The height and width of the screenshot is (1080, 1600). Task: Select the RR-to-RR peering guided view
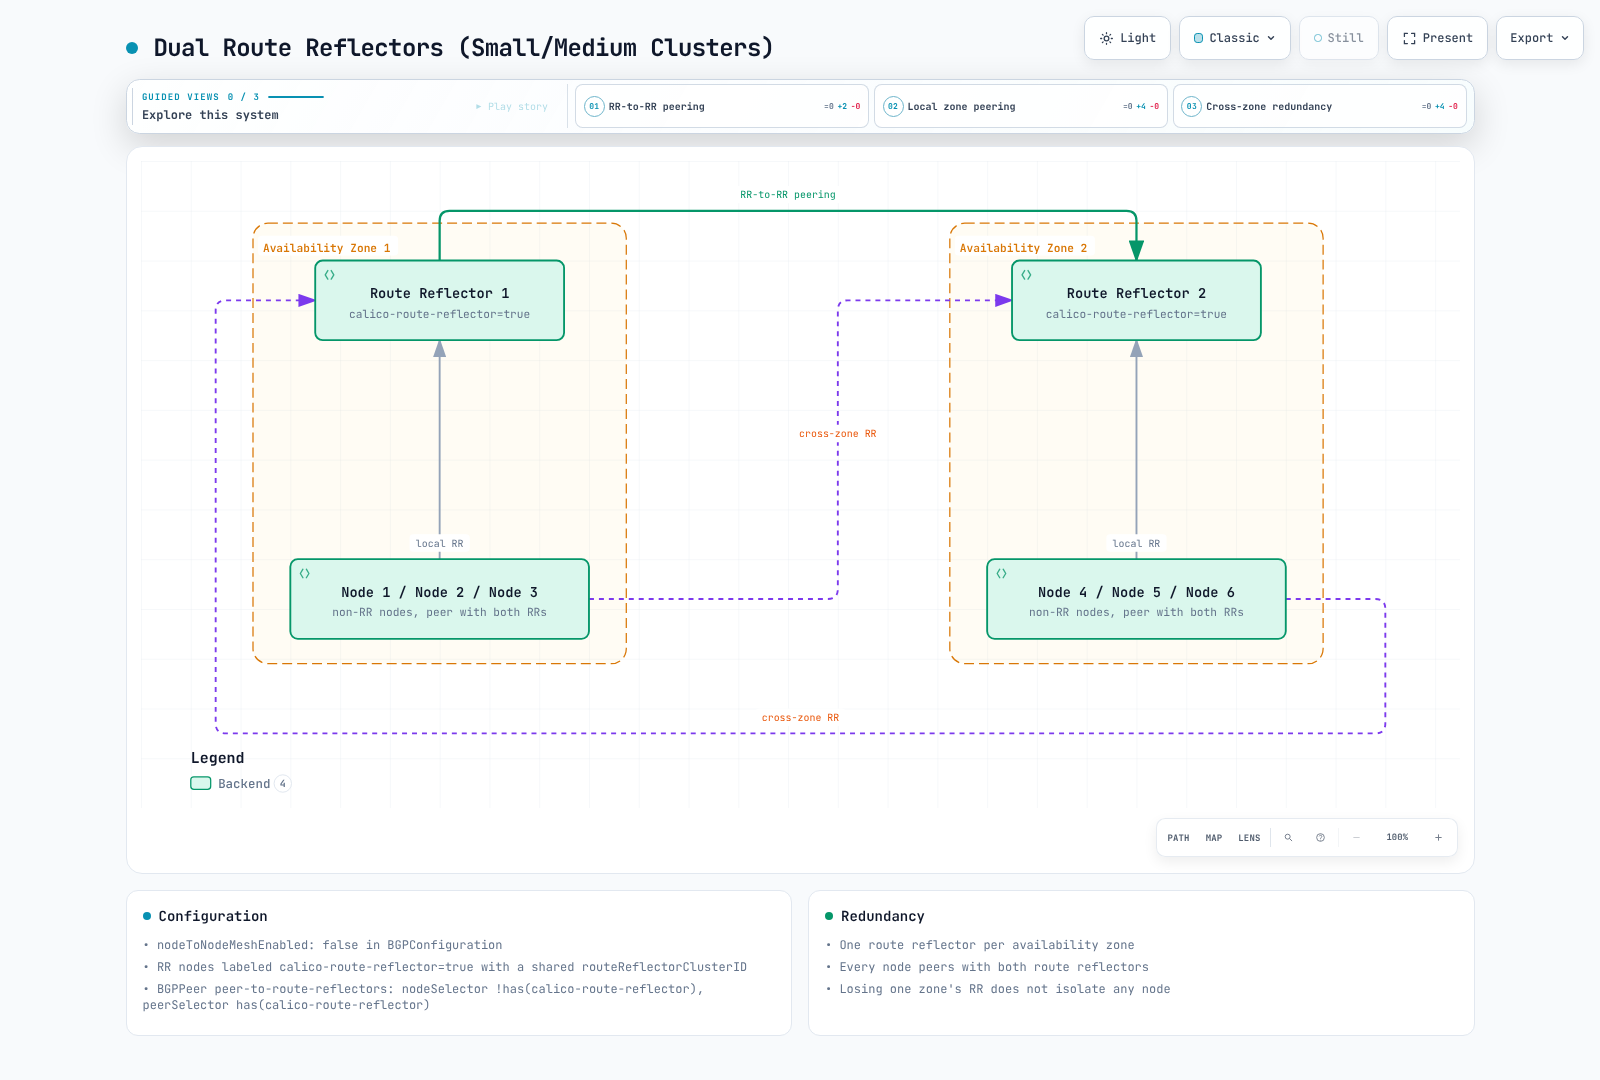point(722,106)
